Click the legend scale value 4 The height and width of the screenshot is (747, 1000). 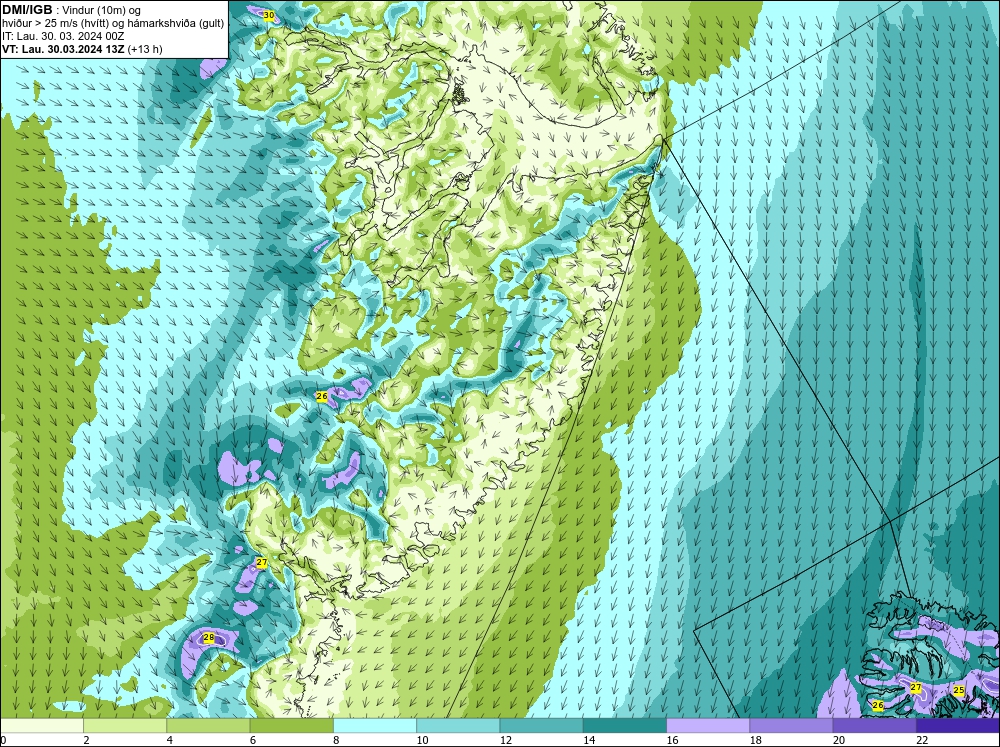pyautogui.click(x=170, y=739)
